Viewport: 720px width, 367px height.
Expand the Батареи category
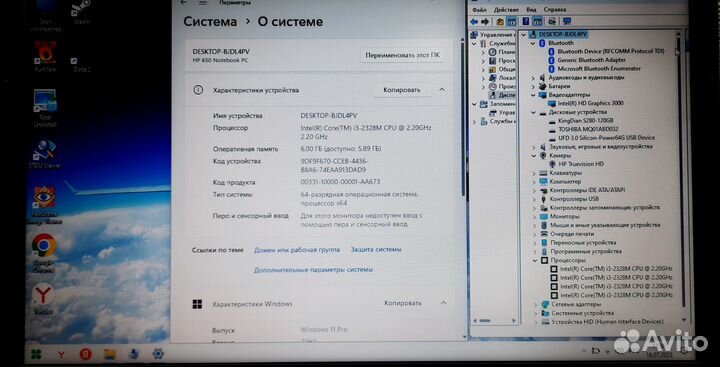point(533,86)
